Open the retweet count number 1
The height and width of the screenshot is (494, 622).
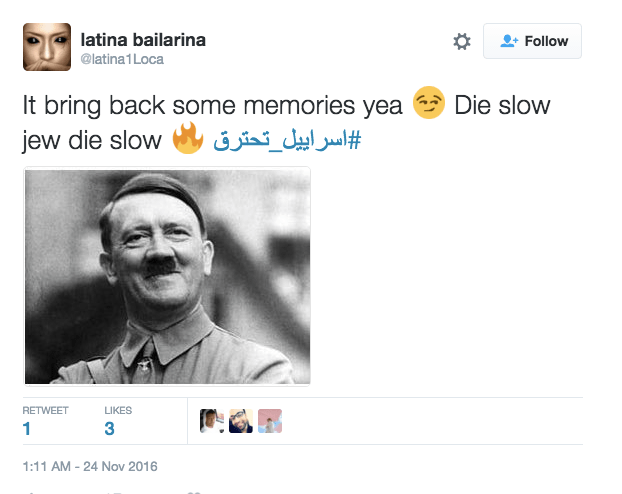coord(27,429)
